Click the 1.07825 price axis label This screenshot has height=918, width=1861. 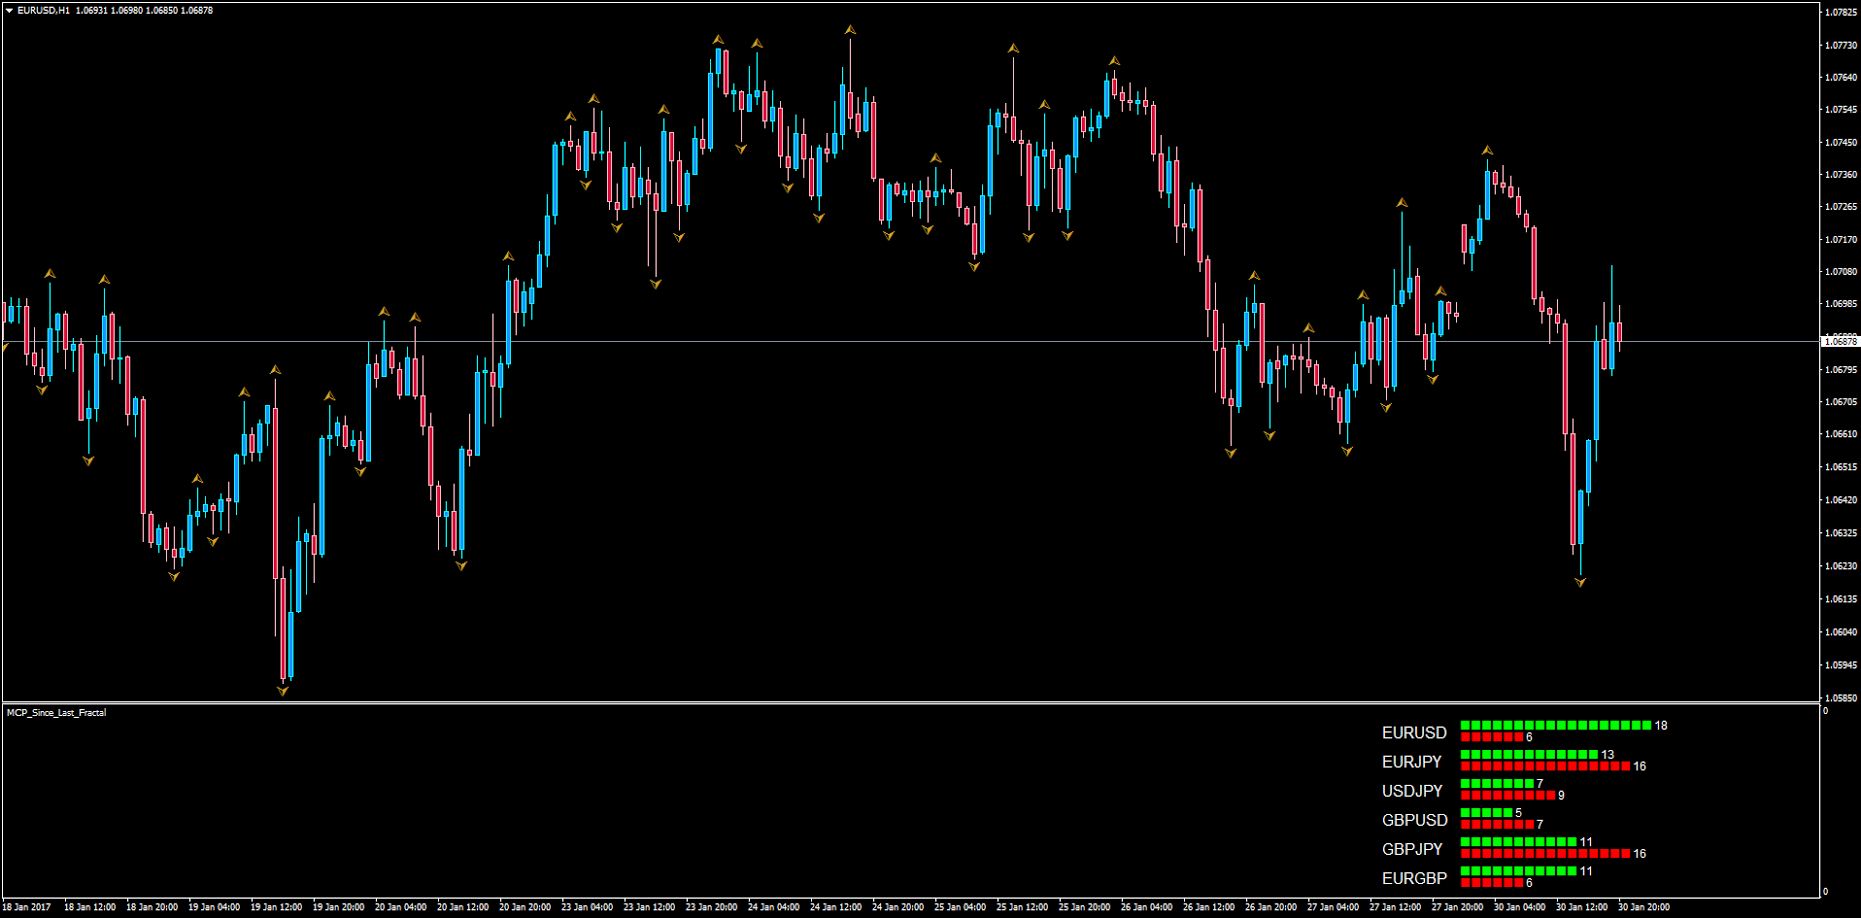click(1841, 12)
